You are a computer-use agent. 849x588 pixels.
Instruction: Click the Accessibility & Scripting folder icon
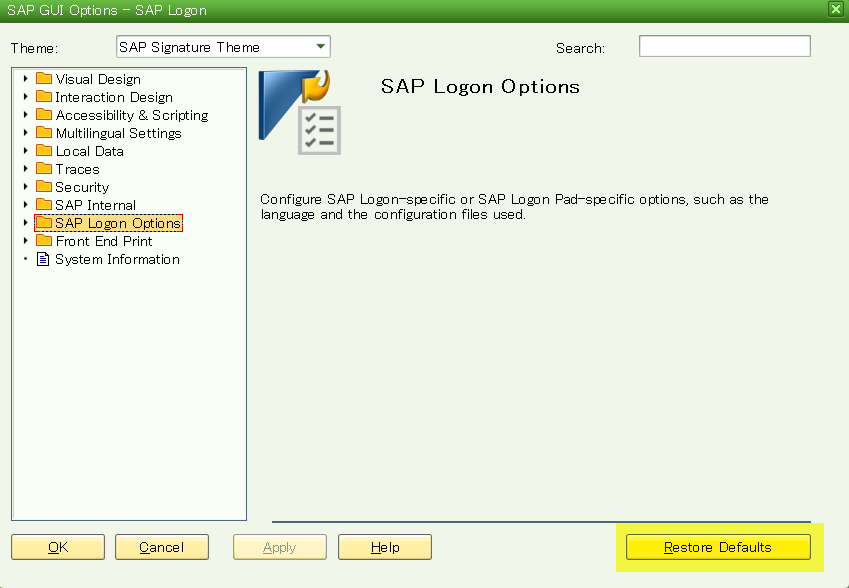coord(44,115)
